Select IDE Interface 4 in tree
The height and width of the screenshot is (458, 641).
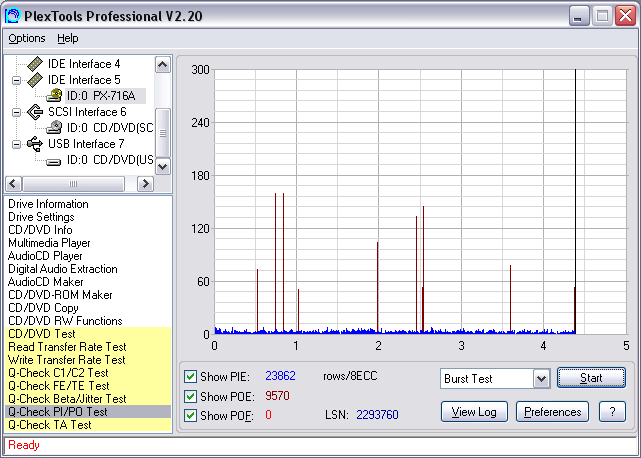(84, 64)
